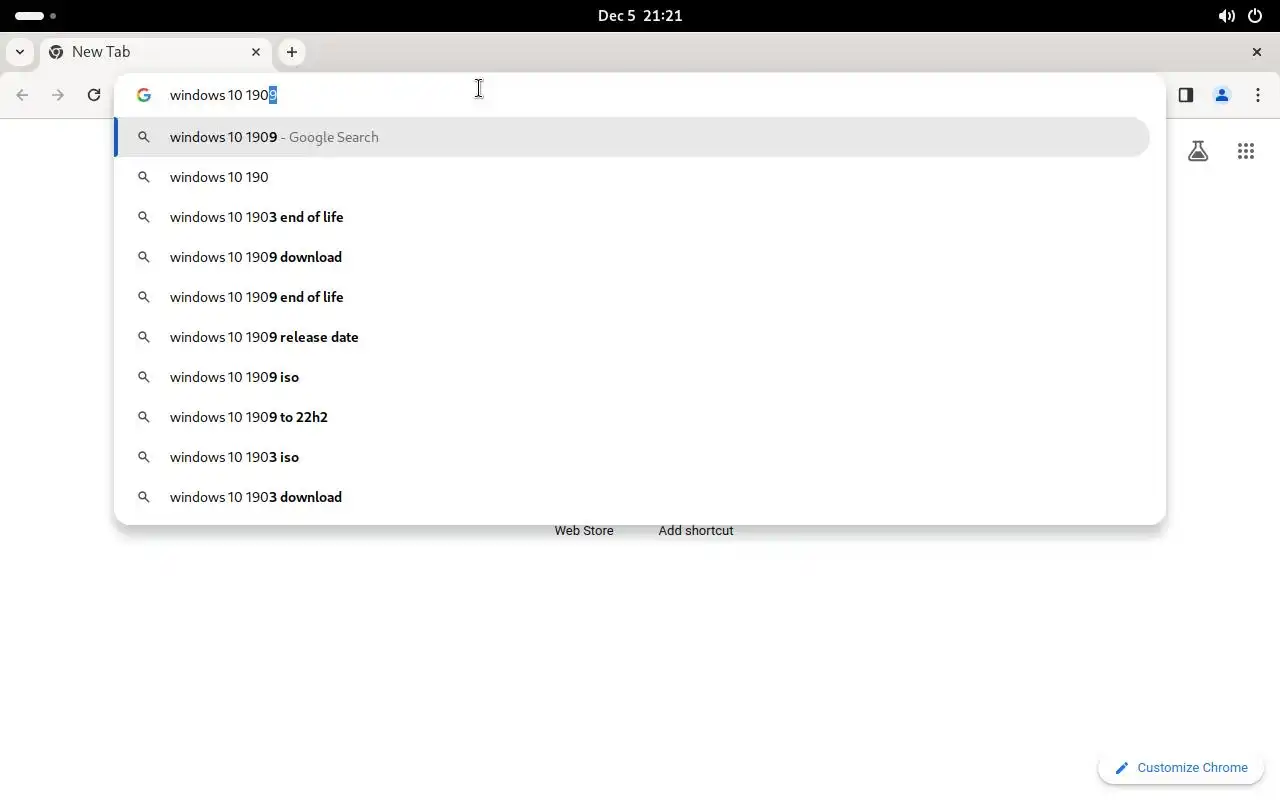Choose 'windows 10 1909 end of life' suggestion
The width and height of the screenshot is (1280, 800).
[x=632, y=297]
